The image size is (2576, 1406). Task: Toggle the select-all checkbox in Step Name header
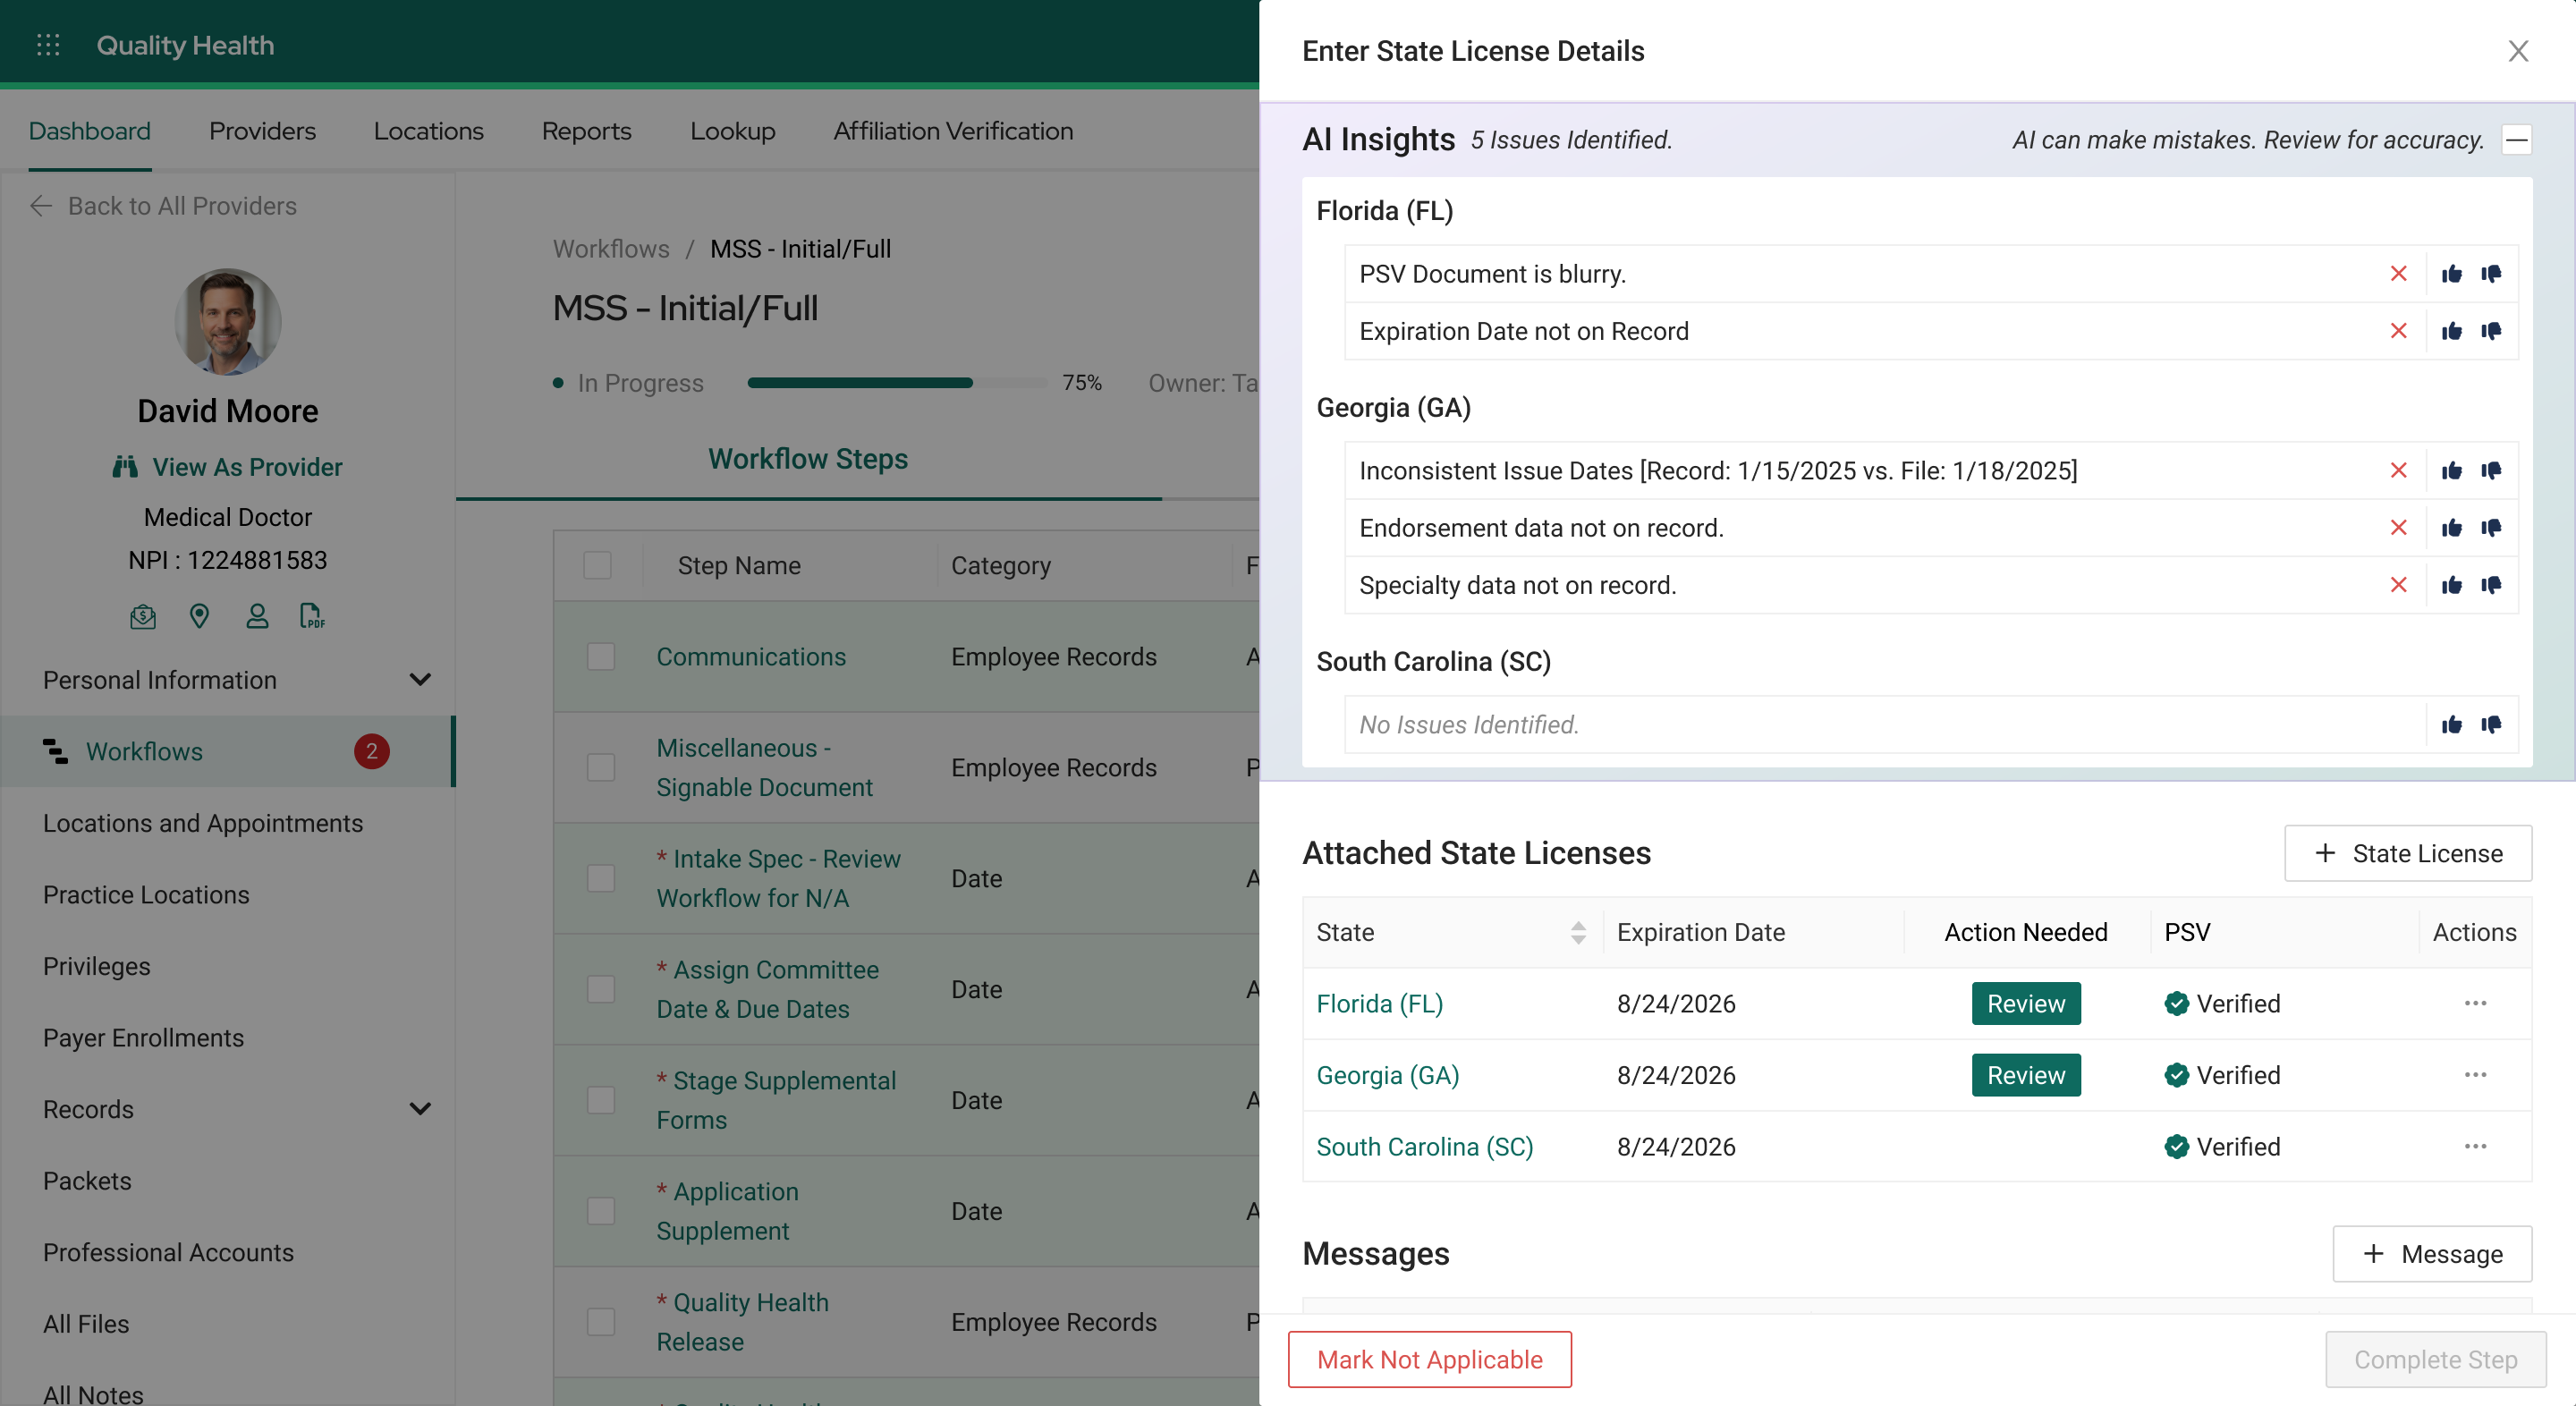[x=597, y=565]
